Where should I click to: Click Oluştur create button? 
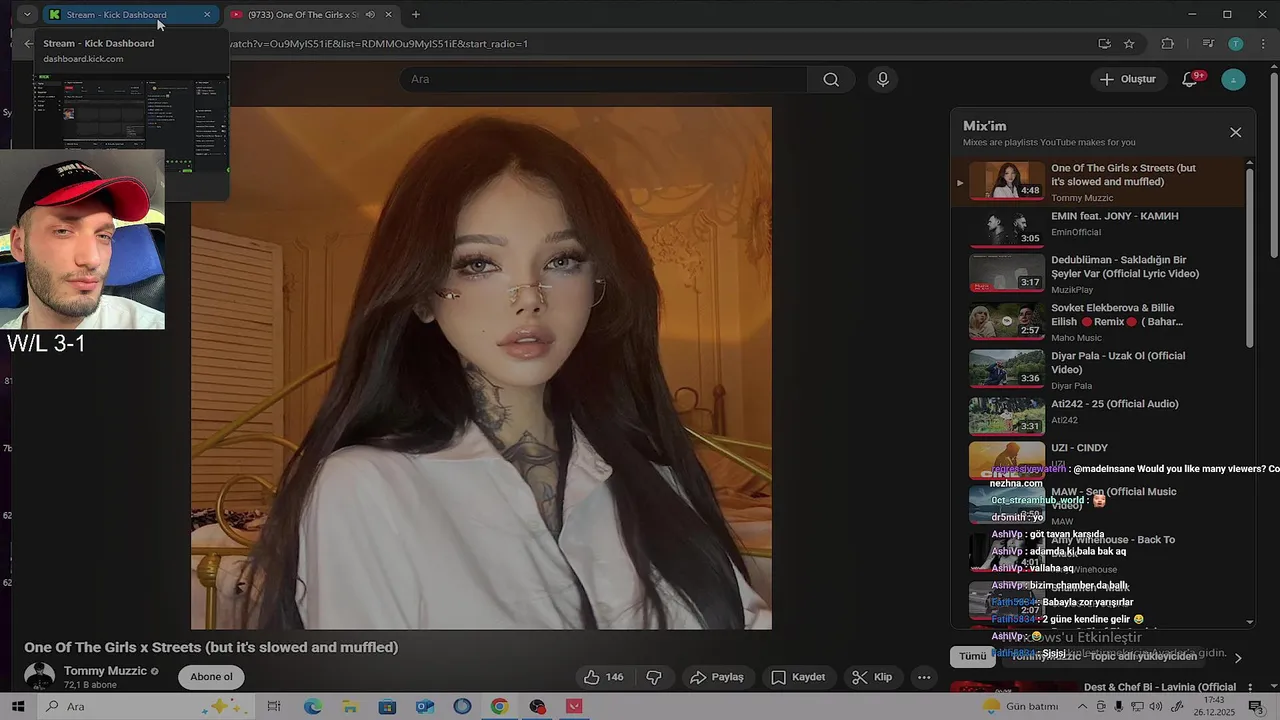[1127, 79]
